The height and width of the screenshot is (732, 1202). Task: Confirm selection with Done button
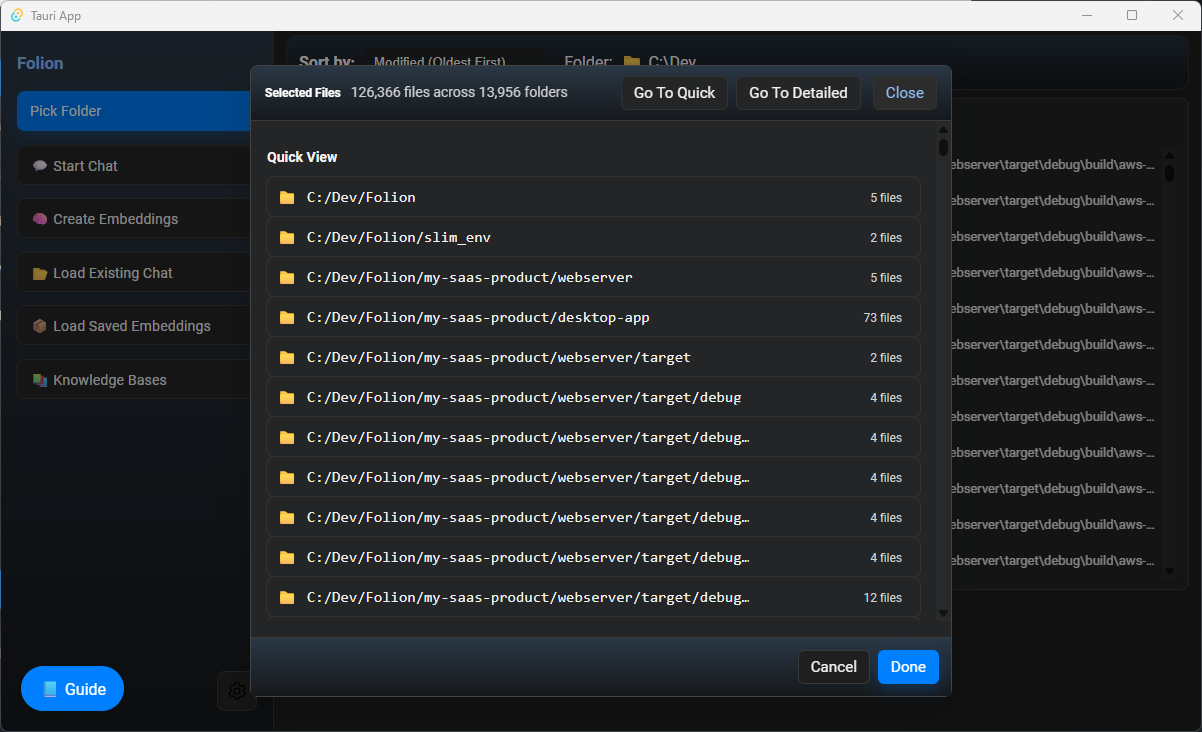(x=908, y=667)
